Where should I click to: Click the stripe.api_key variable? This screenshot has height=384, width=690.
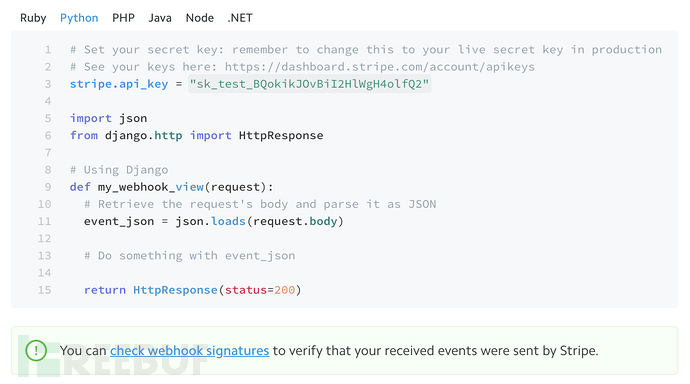coord(119,84)
